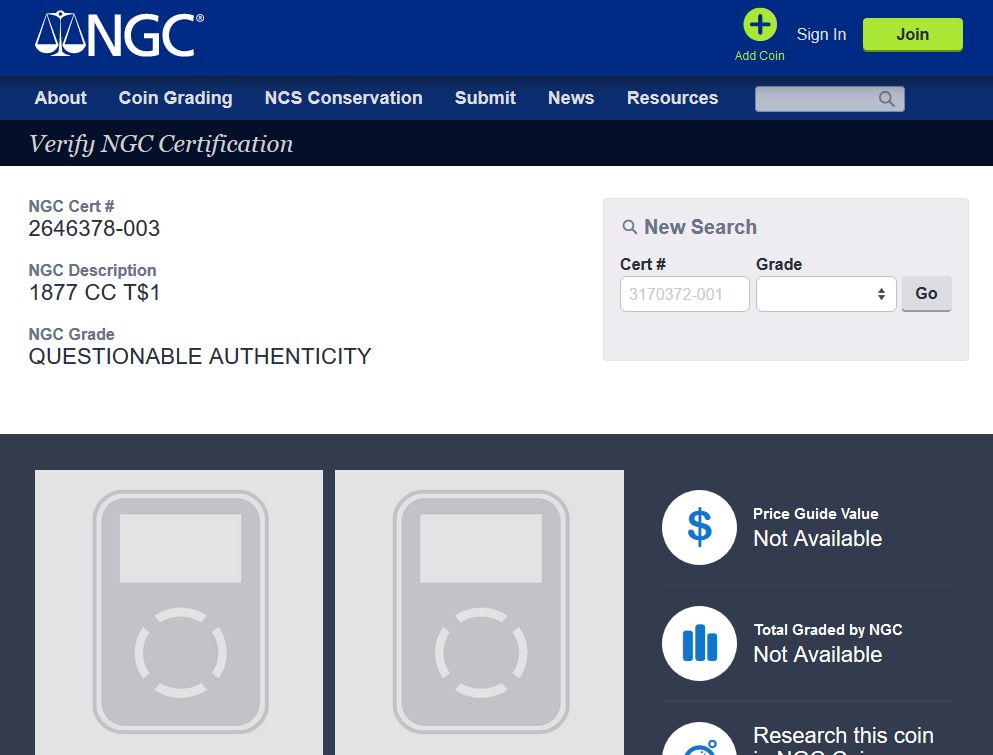Screen dimensions: 993x755
Task: Open the Coin Grading menu
Action: (175, 98)
